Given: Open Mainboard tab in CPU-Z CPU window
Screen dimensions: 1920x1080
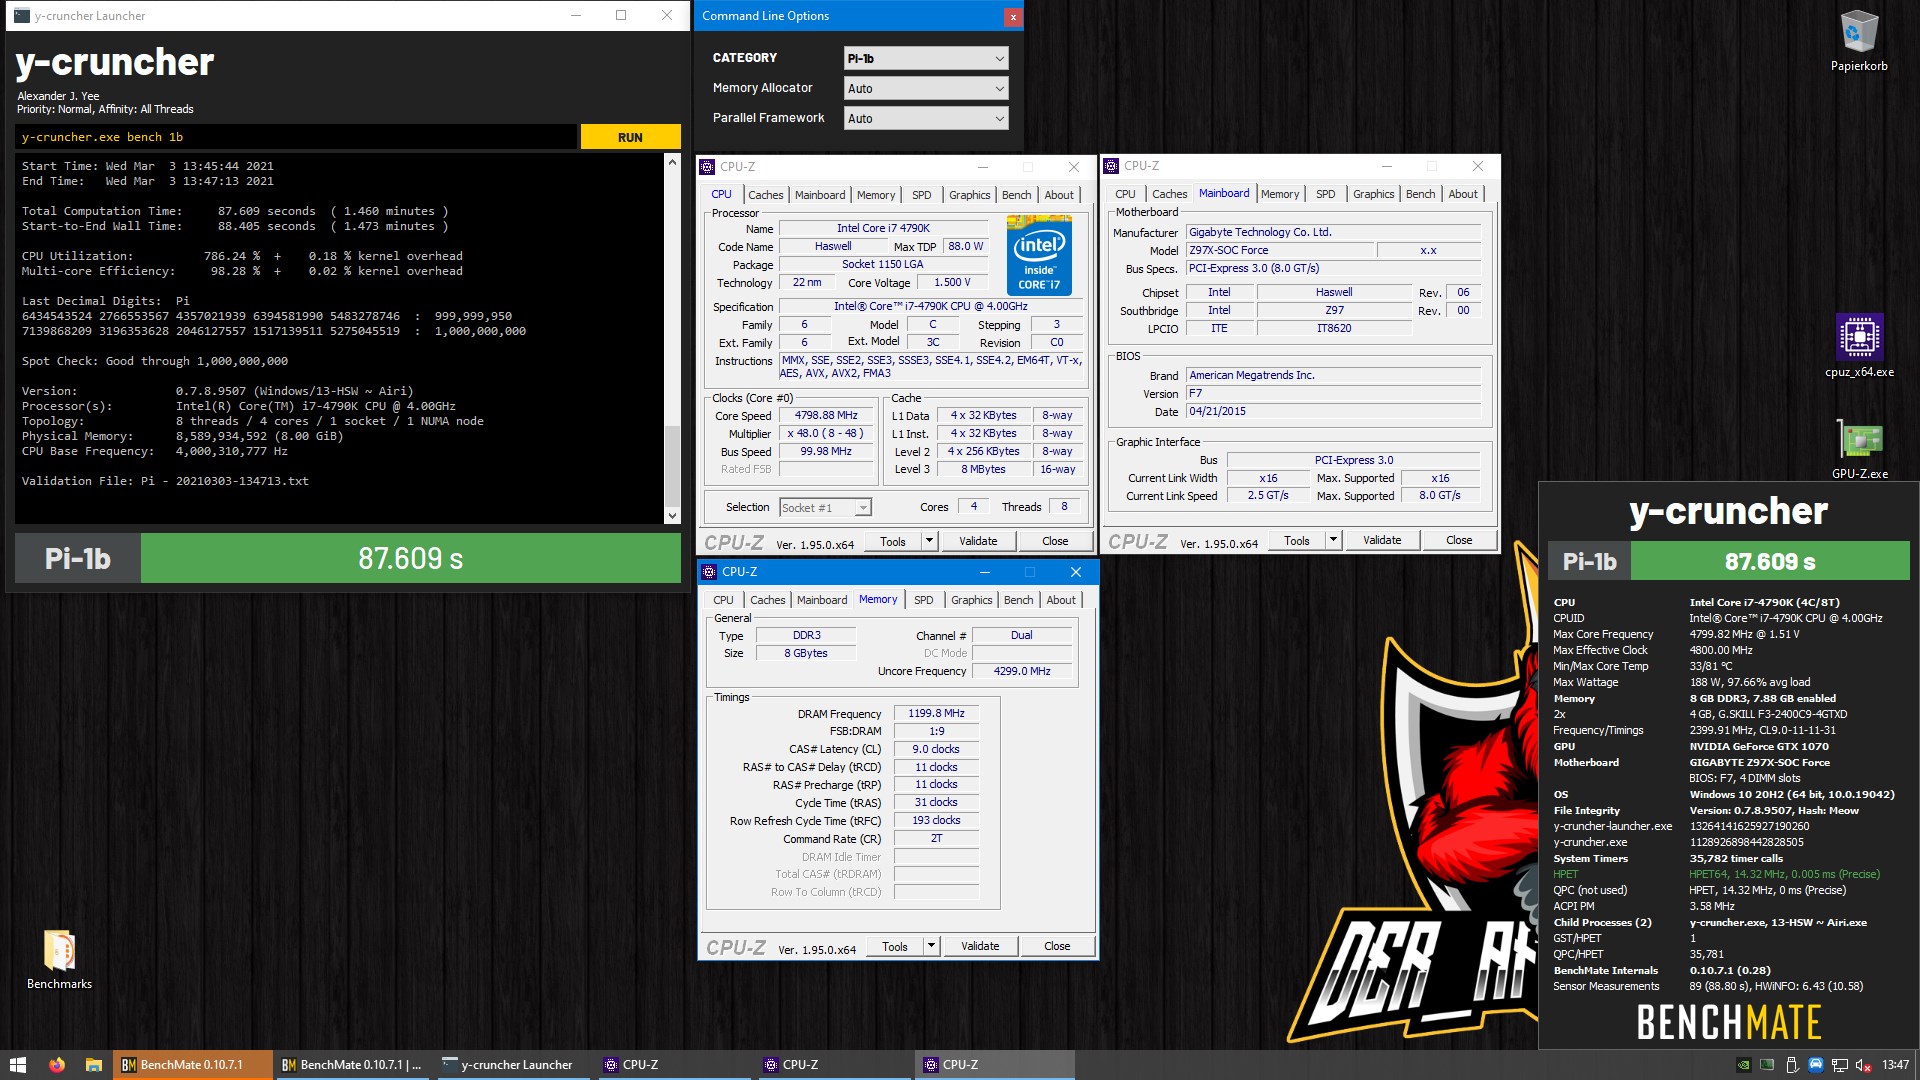Looking at the screenshot, I should point(820,195).
